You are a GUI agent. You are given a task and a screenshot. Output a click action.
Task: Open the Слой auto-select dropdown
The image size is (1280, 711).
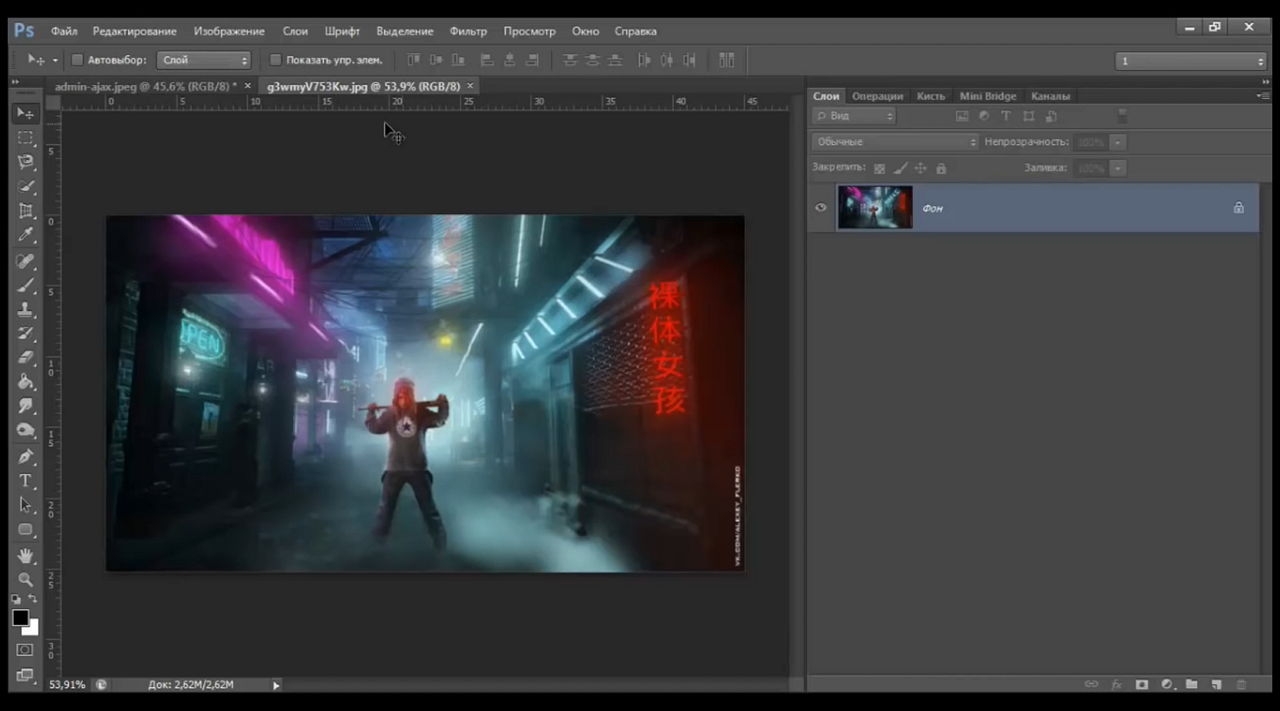click(203, 60)
